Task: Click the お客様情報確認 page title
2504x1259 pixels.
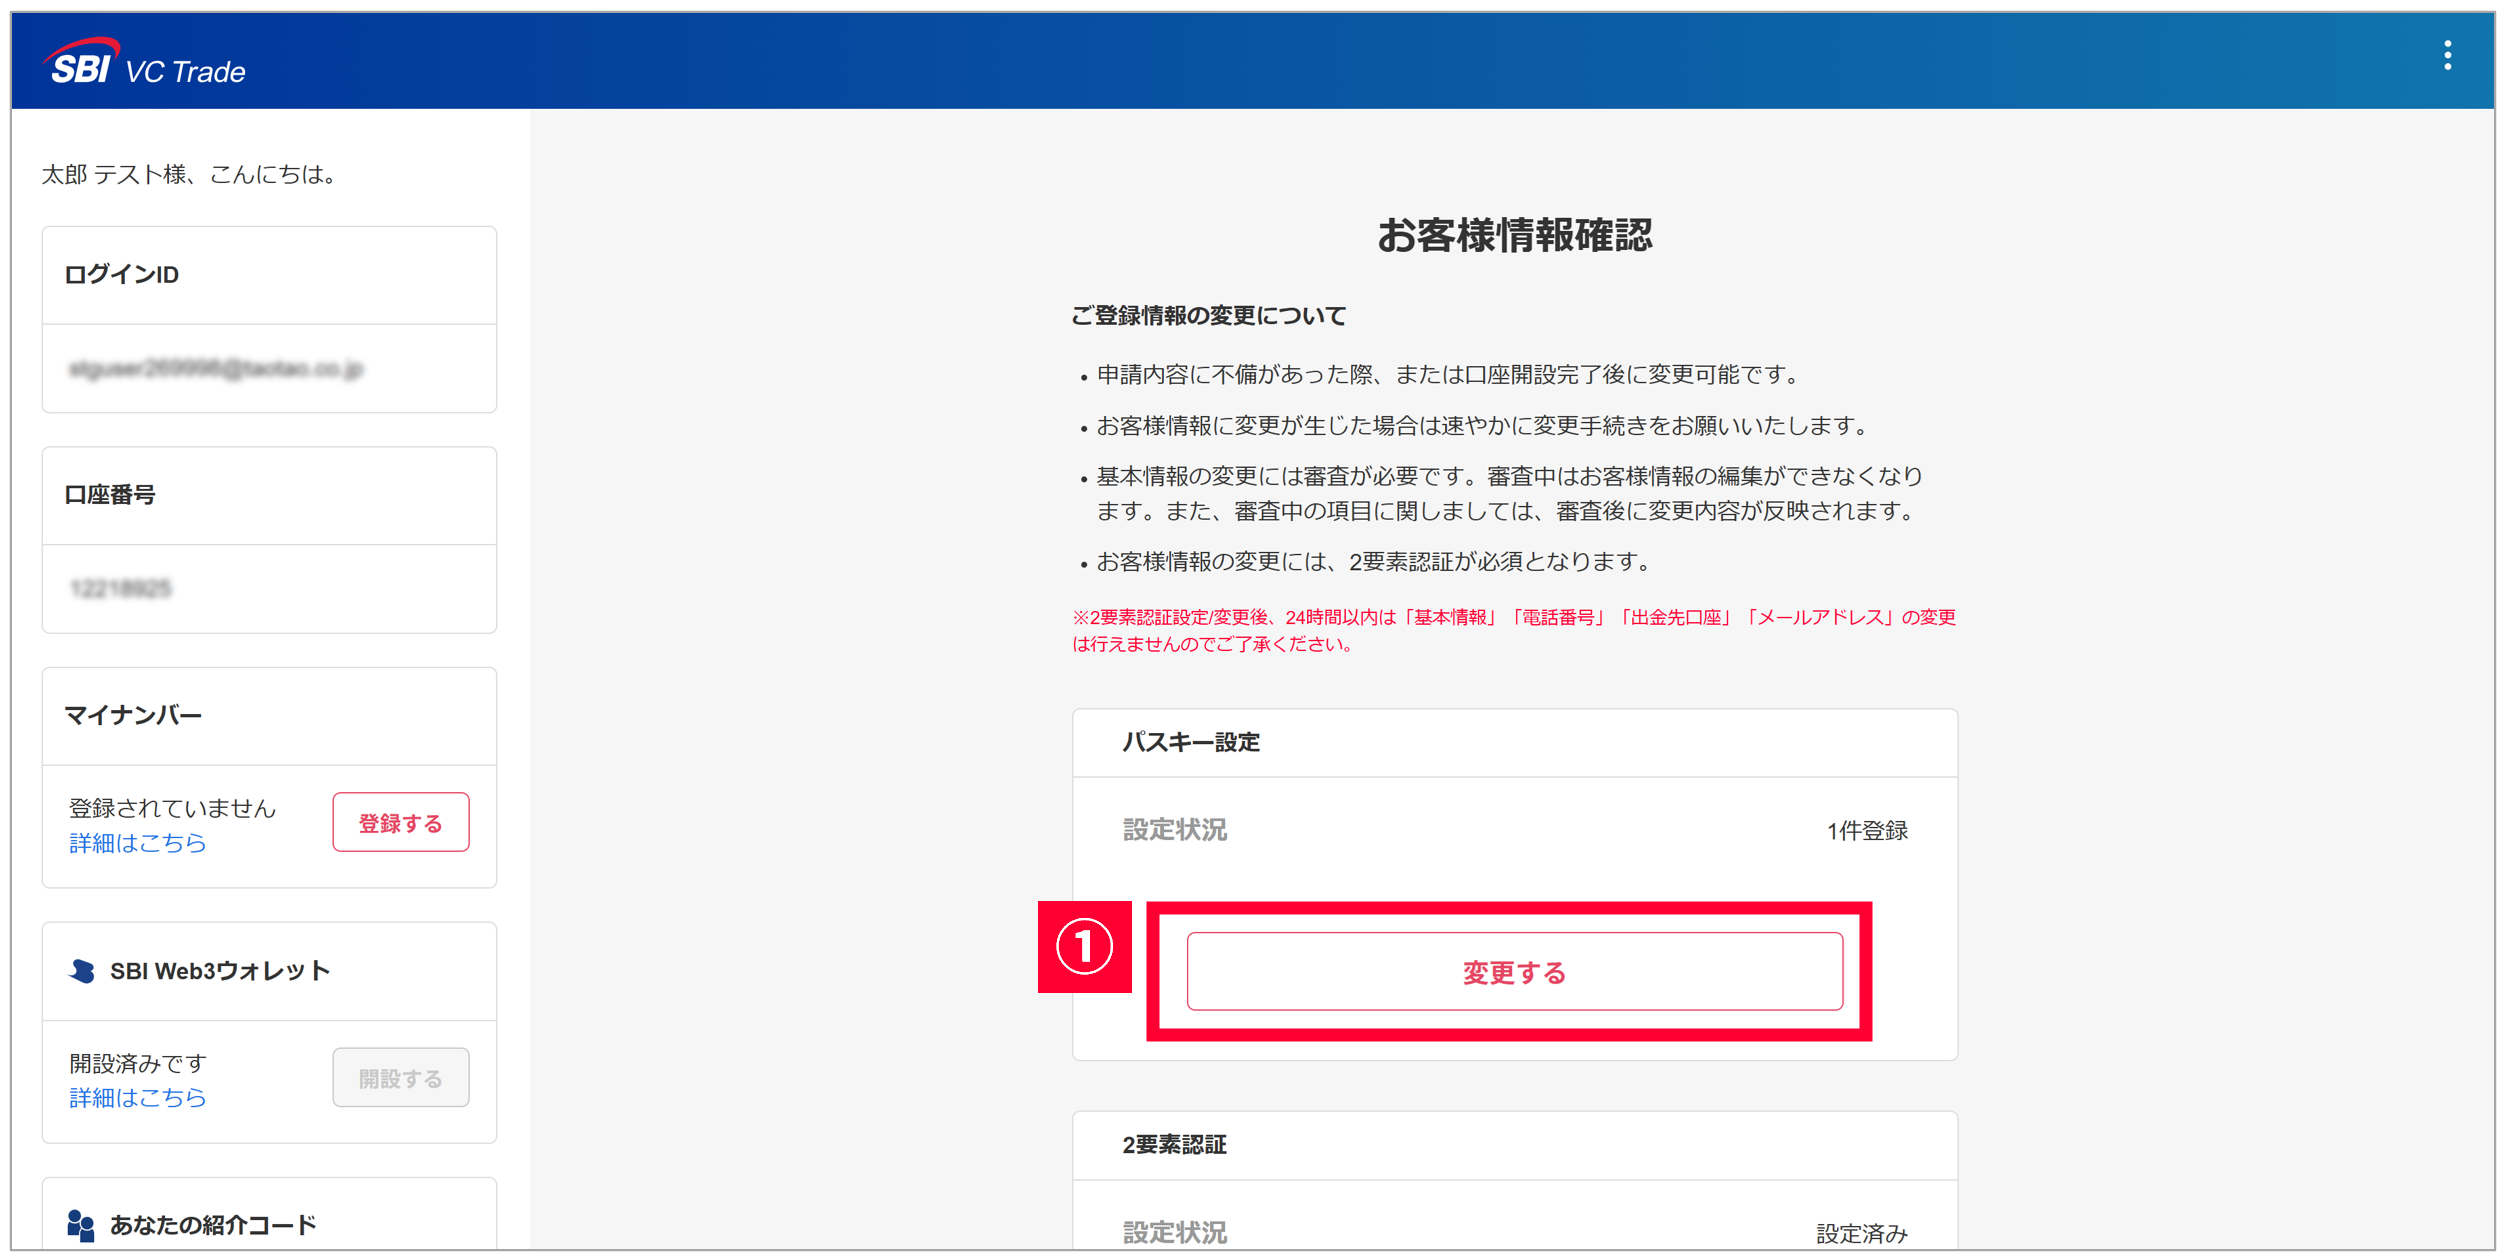Action: pyautogui.click(x=1514, y=236)
